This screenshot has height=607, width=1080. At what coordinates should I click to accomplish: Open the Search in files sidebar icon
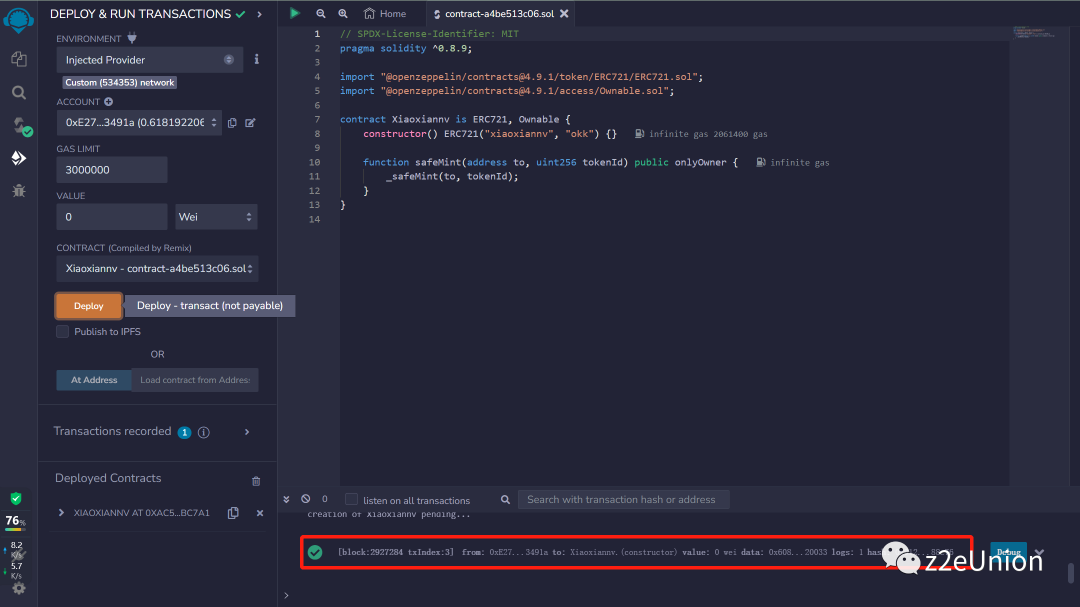pos(18,92)
